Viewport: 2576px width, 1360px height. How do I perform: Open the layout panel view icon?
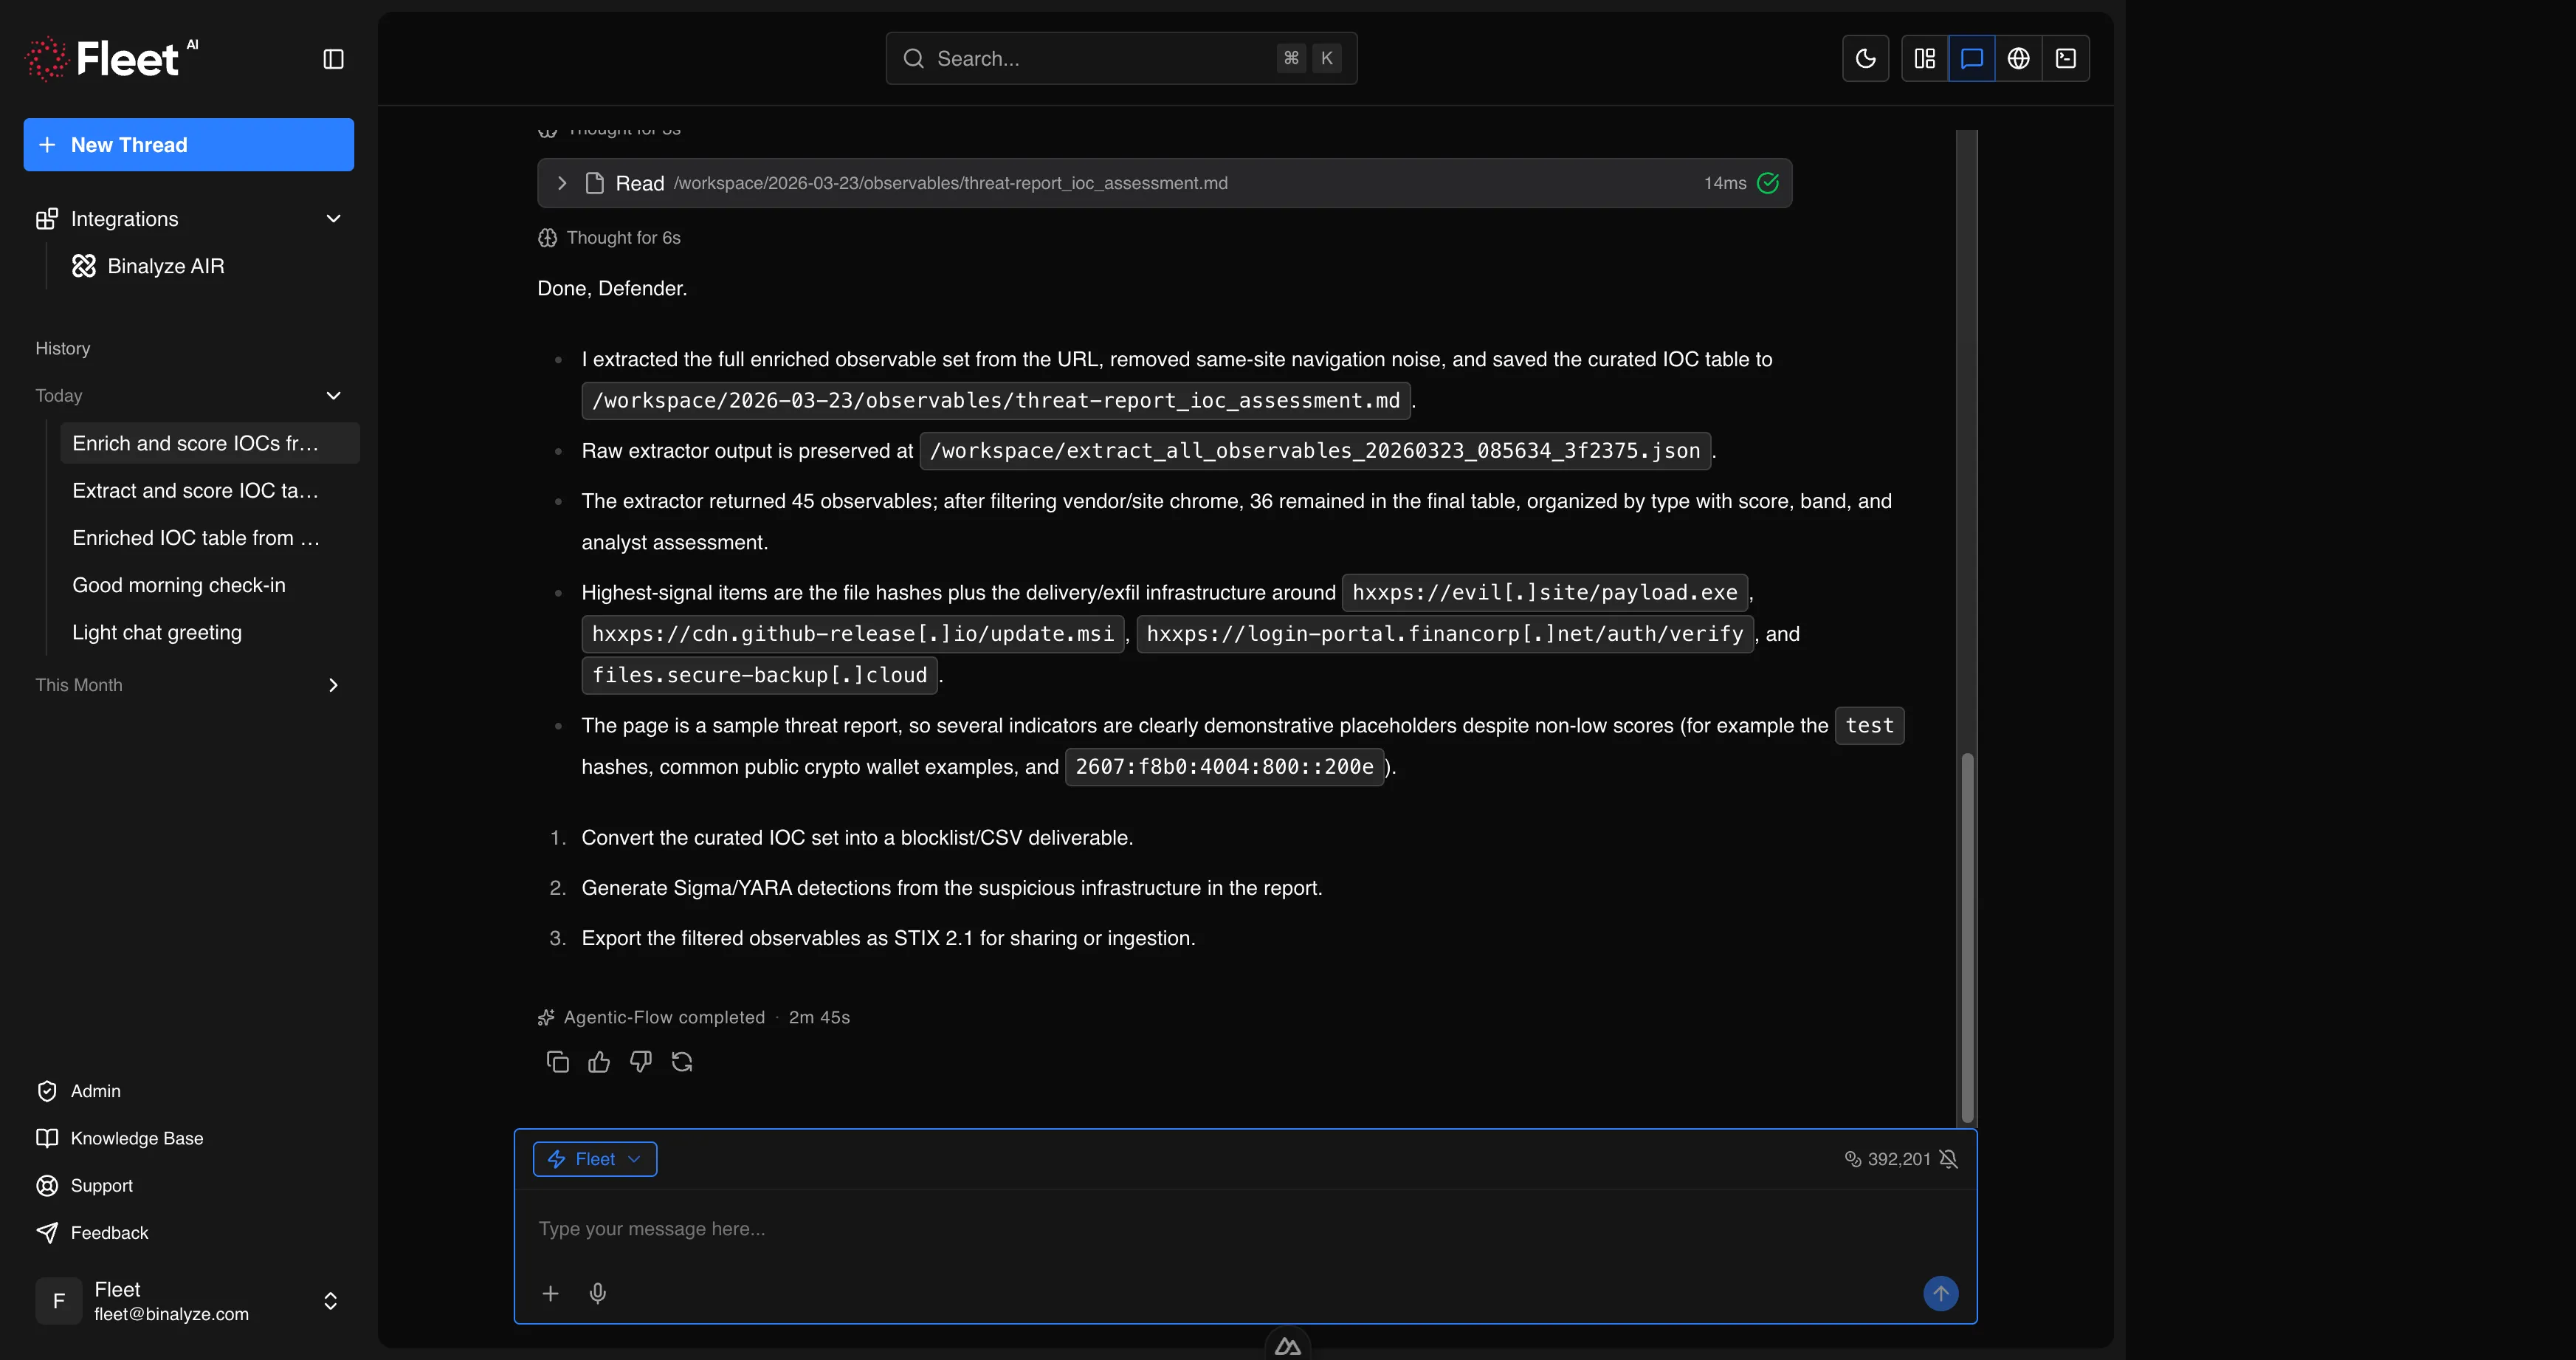coord(1924,58)
